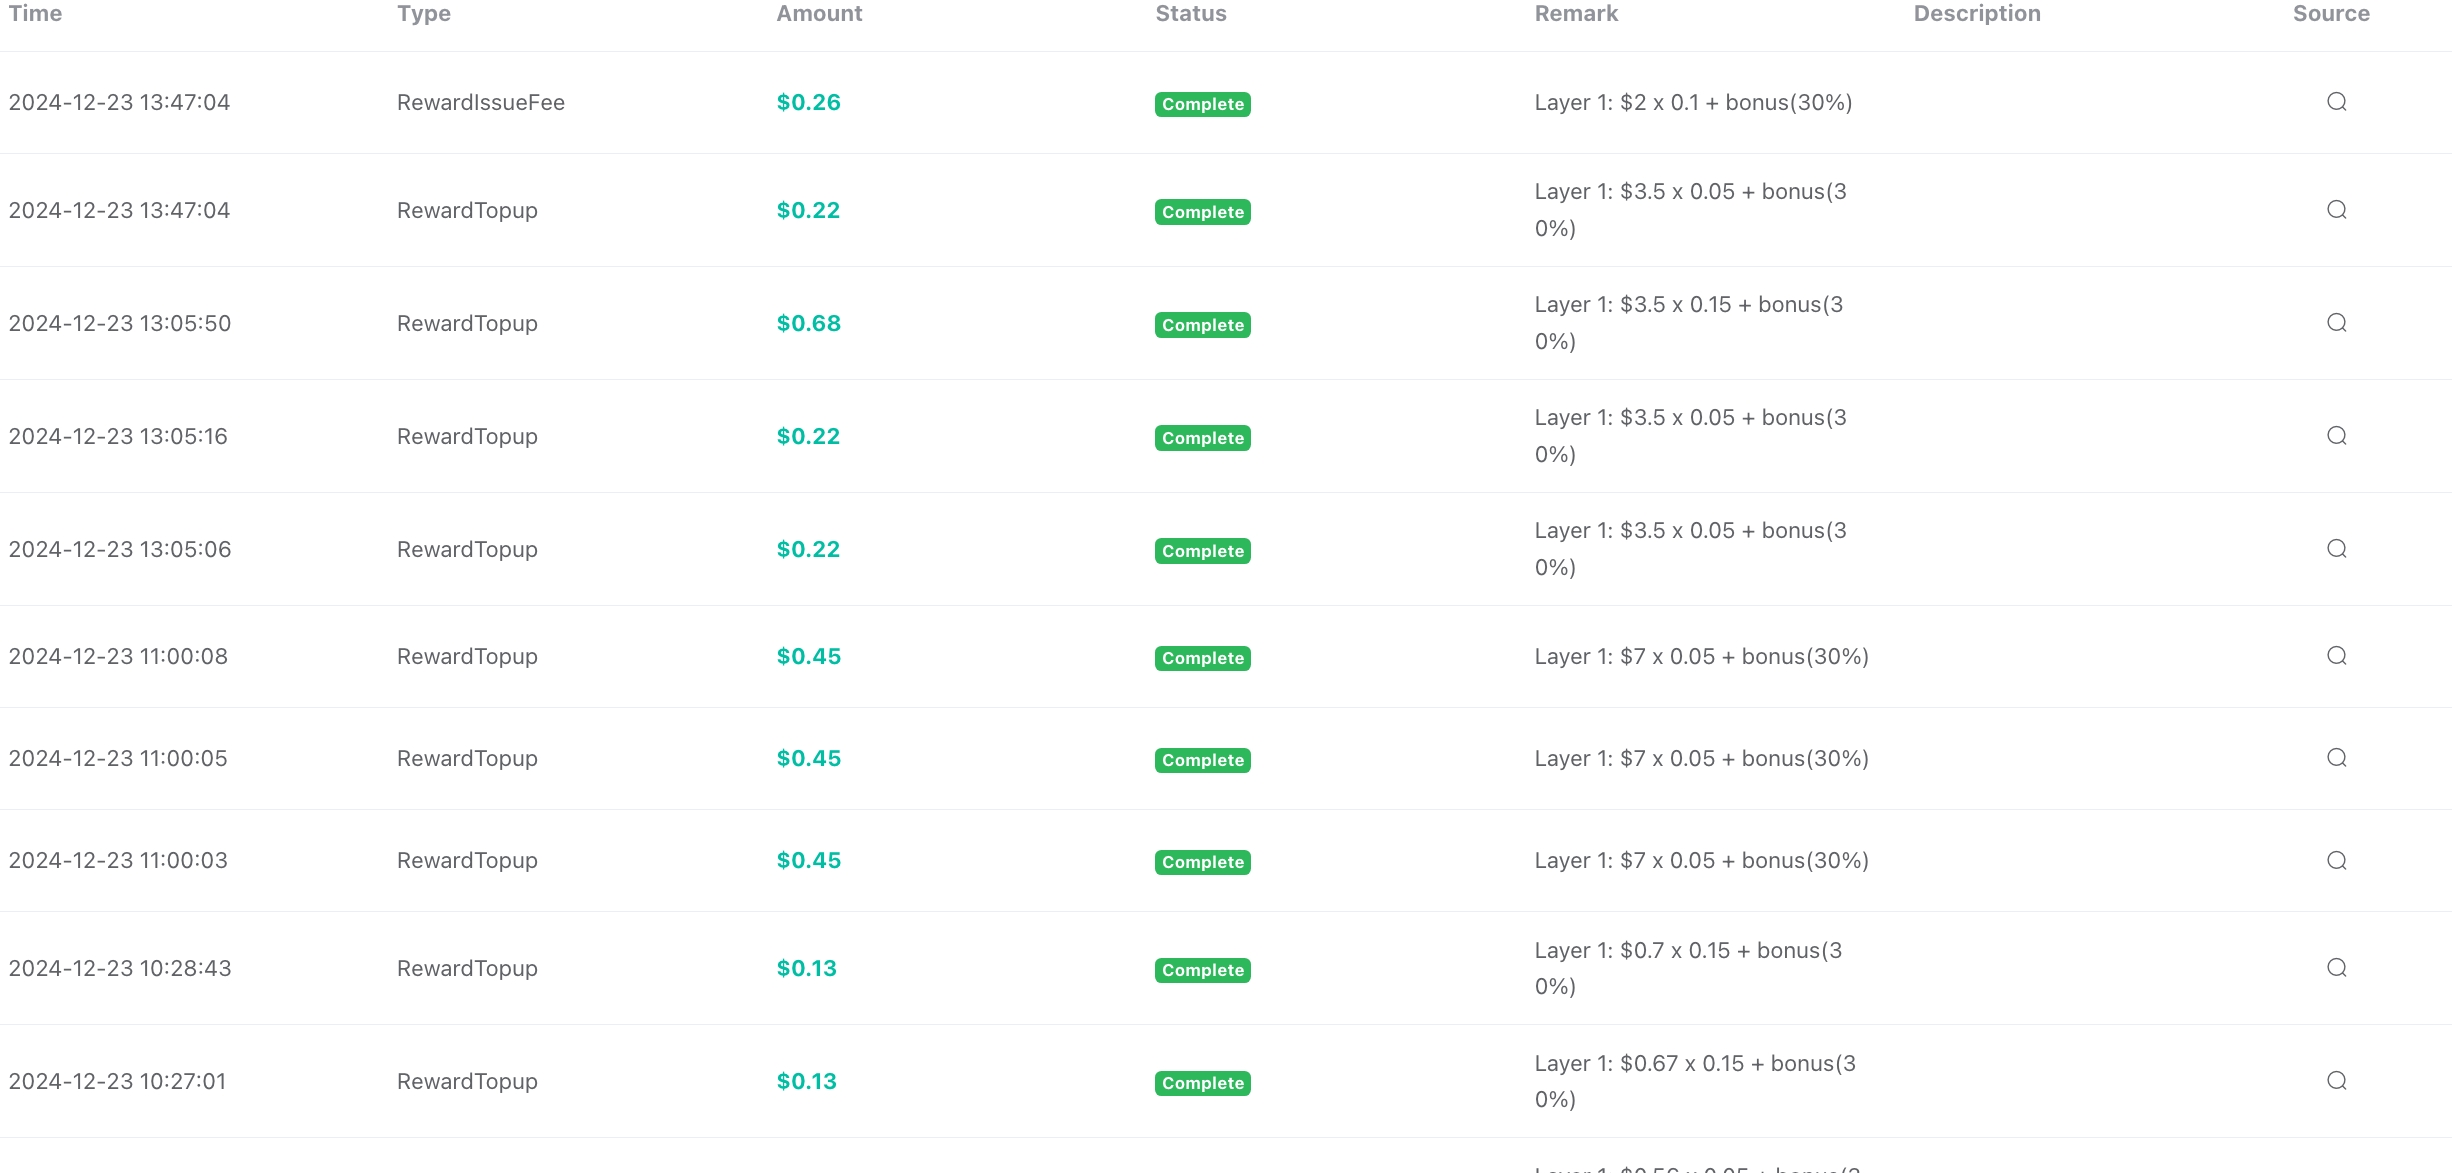Click source magnifier for 13:47:04 RewardTopup row
This screenshot has height=1173, width=2452.
point(2336,210)
